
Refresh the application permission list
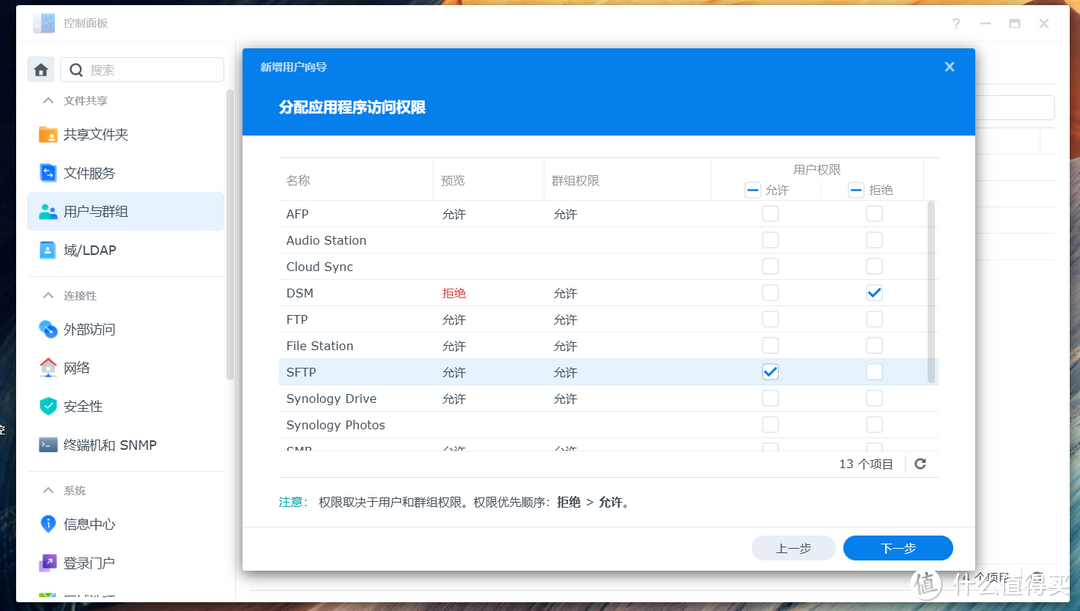pyautogui.click(x=920, y=463)
